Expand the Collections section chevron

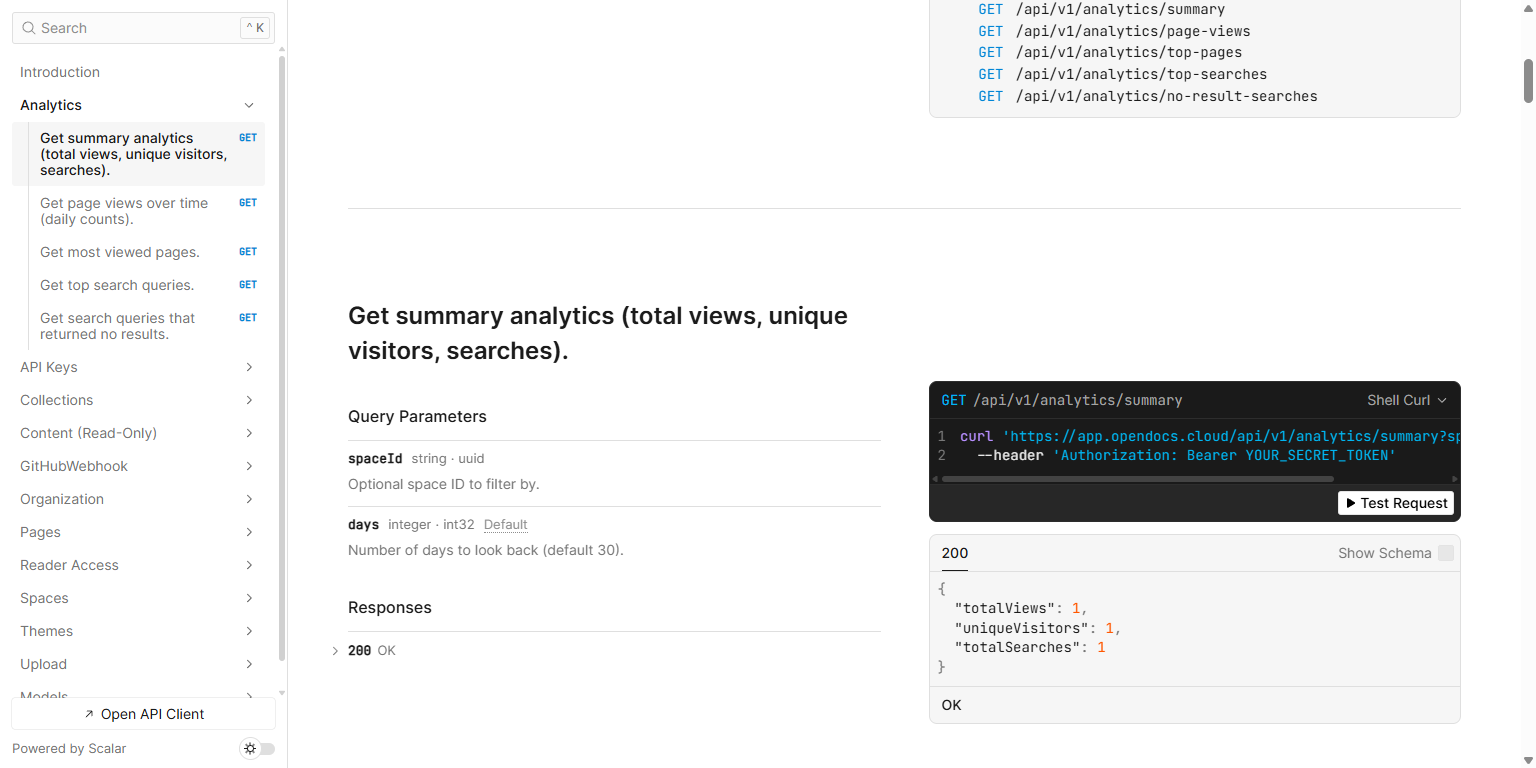click(249, 400)
